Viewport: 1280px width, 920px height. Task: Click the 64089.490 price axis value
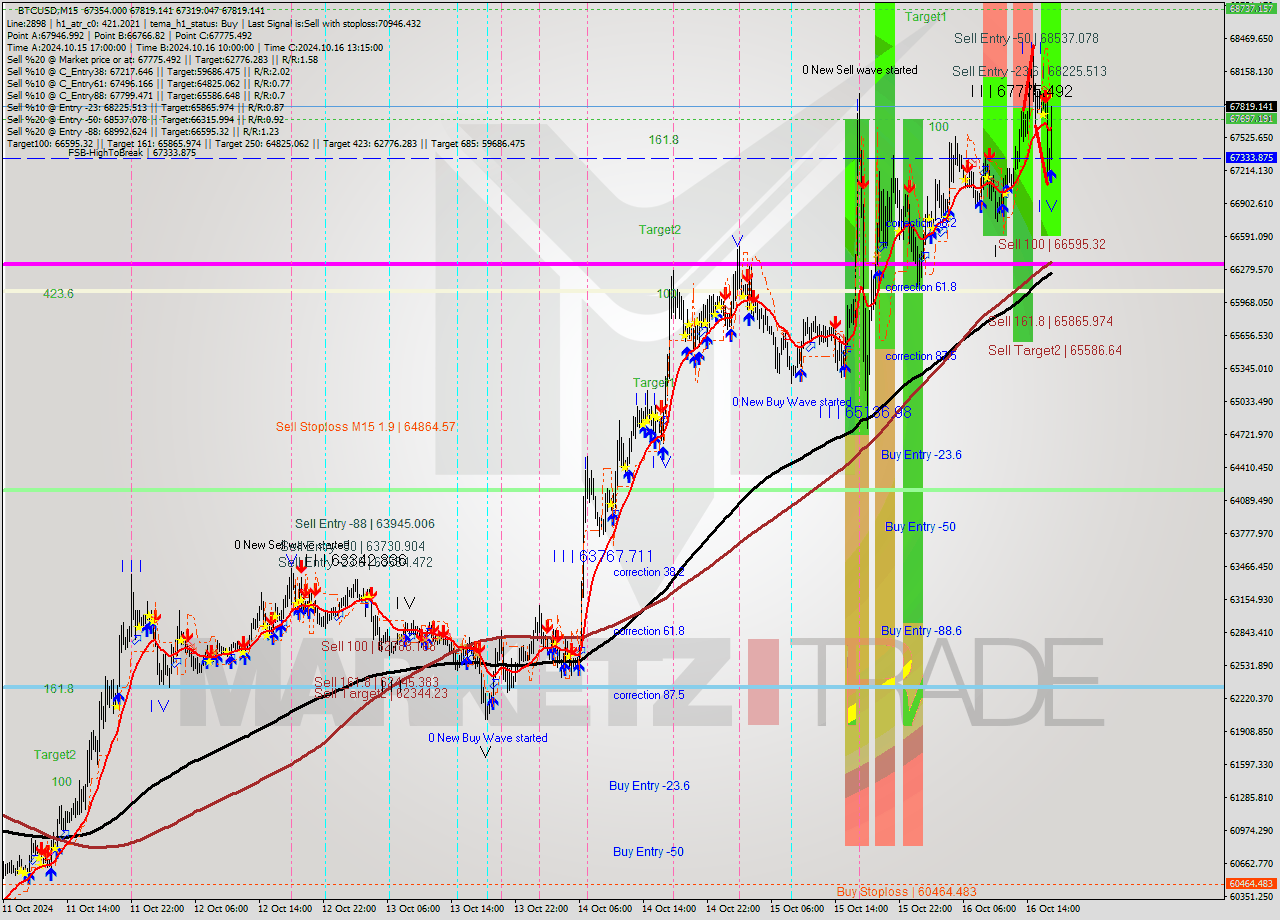click(x=1251, y=500)
